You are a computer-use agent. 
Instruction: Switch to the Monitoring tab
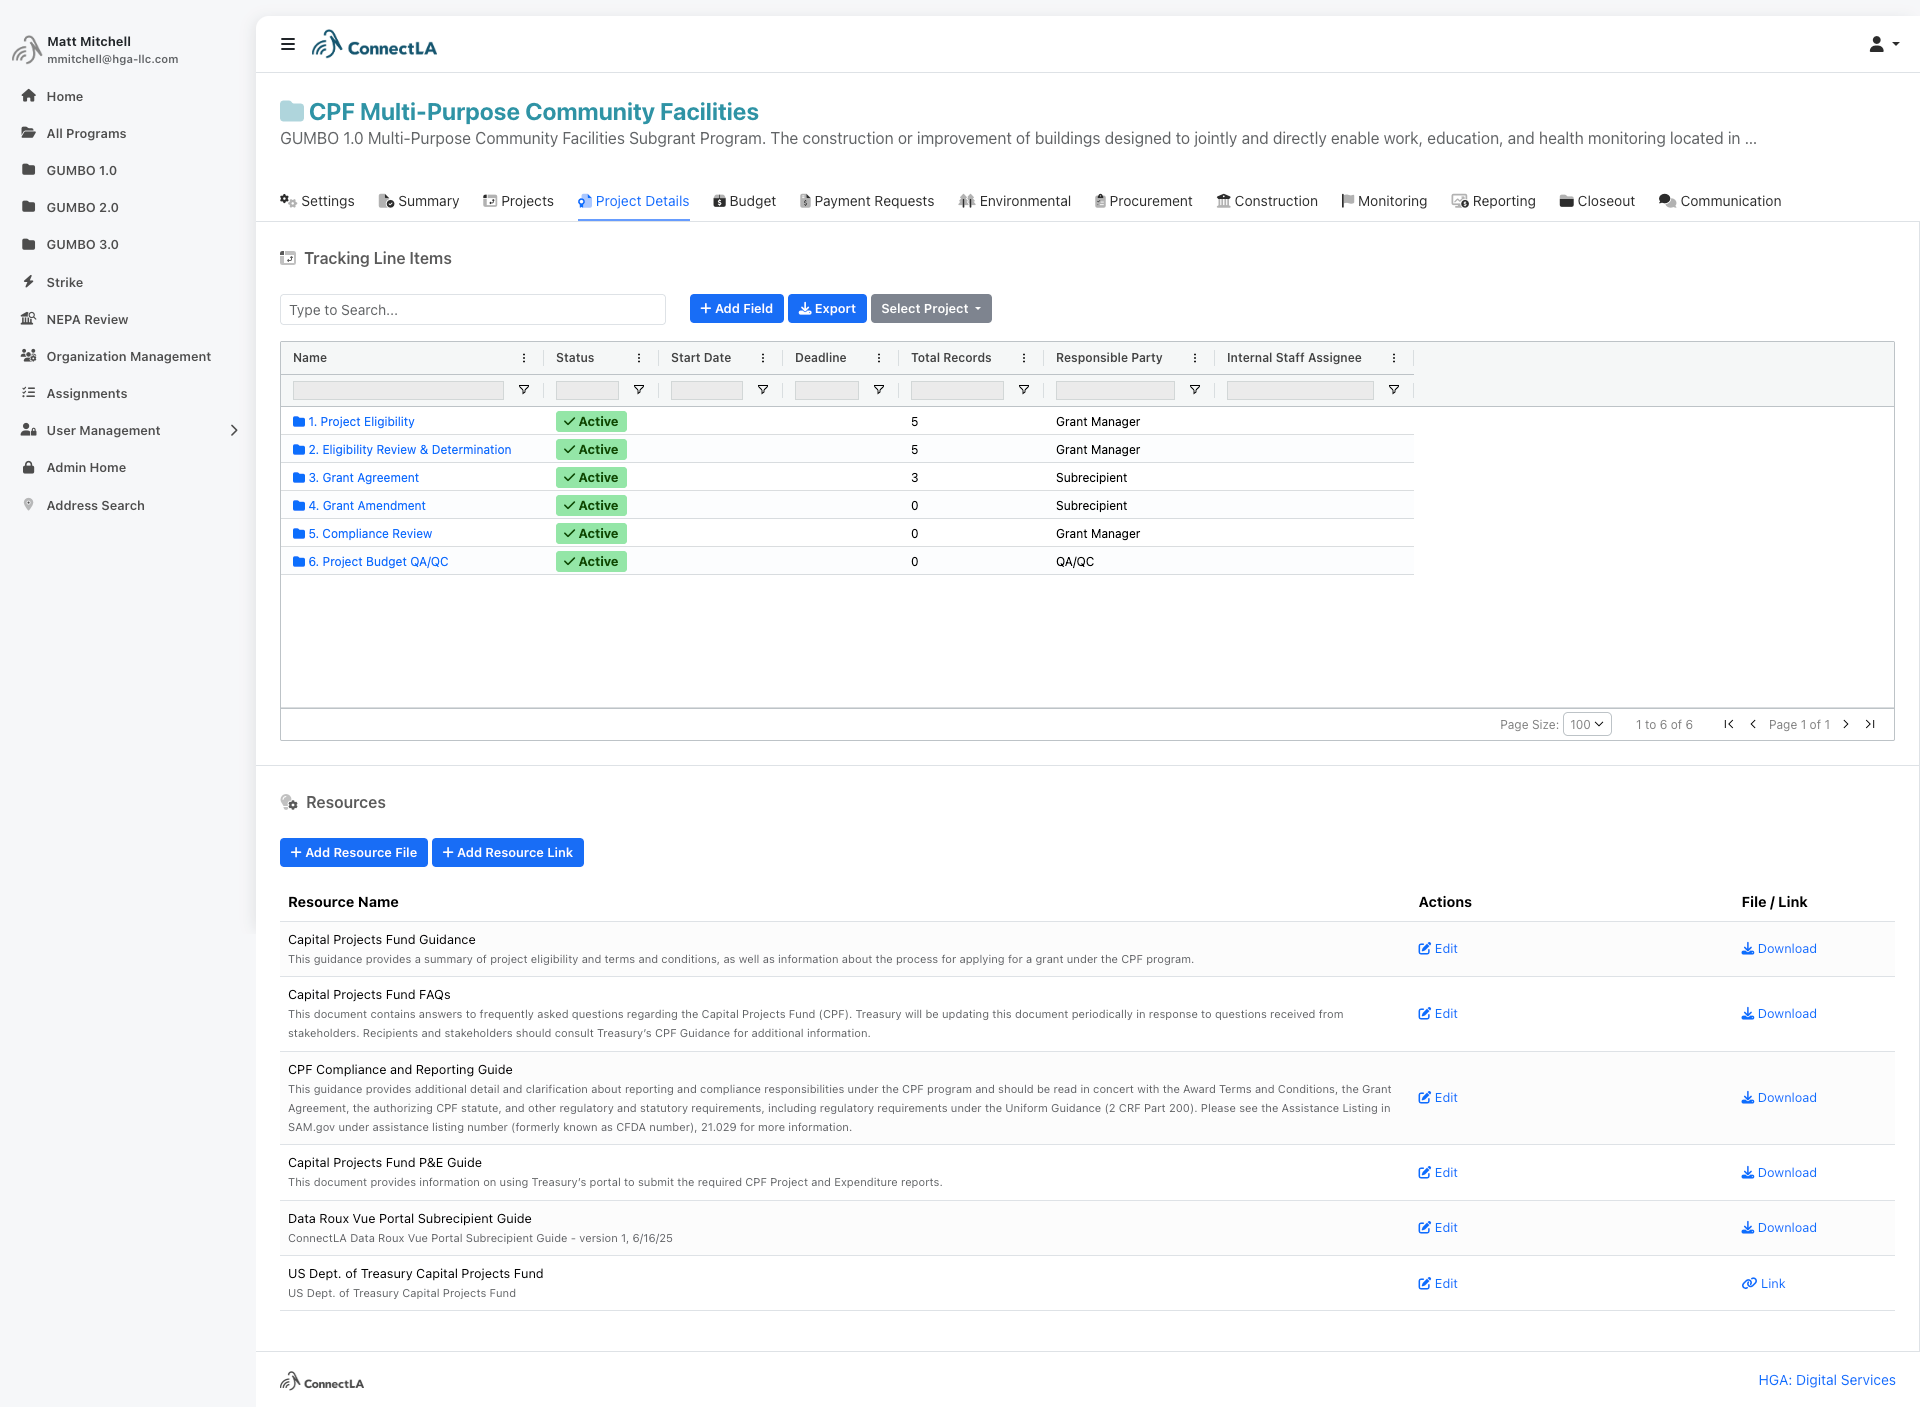[1384, 201]
